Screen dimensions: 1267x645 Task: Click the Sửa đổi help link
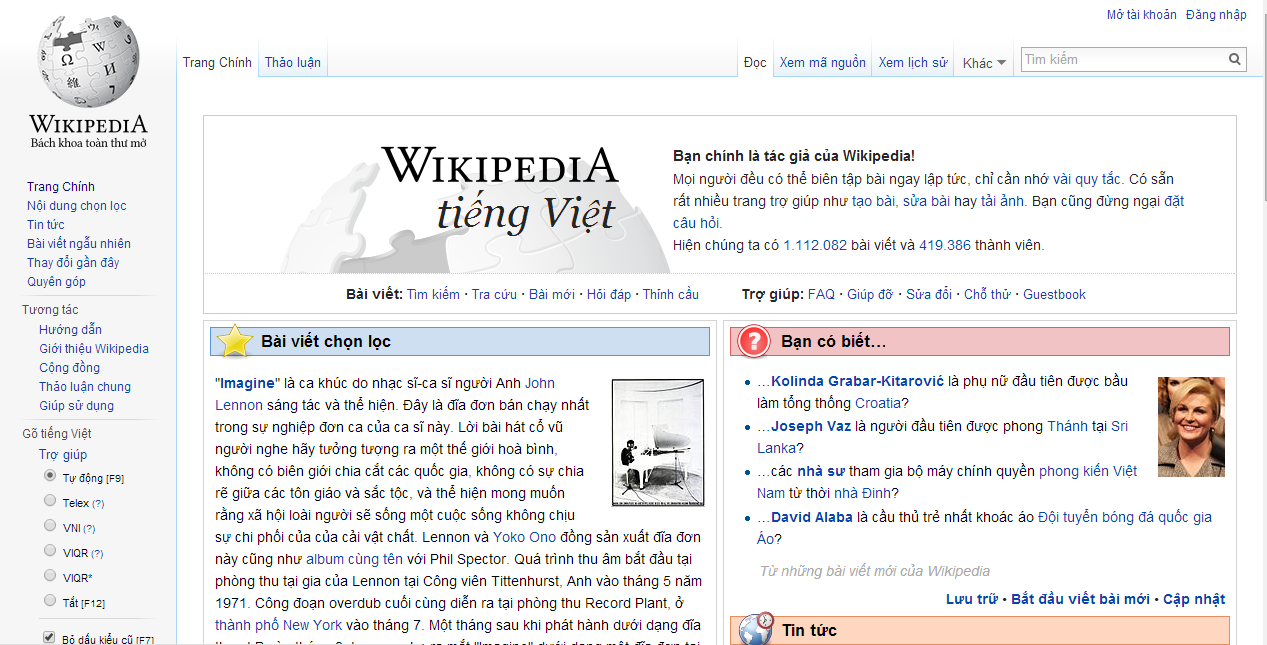[x=929, y=294]
